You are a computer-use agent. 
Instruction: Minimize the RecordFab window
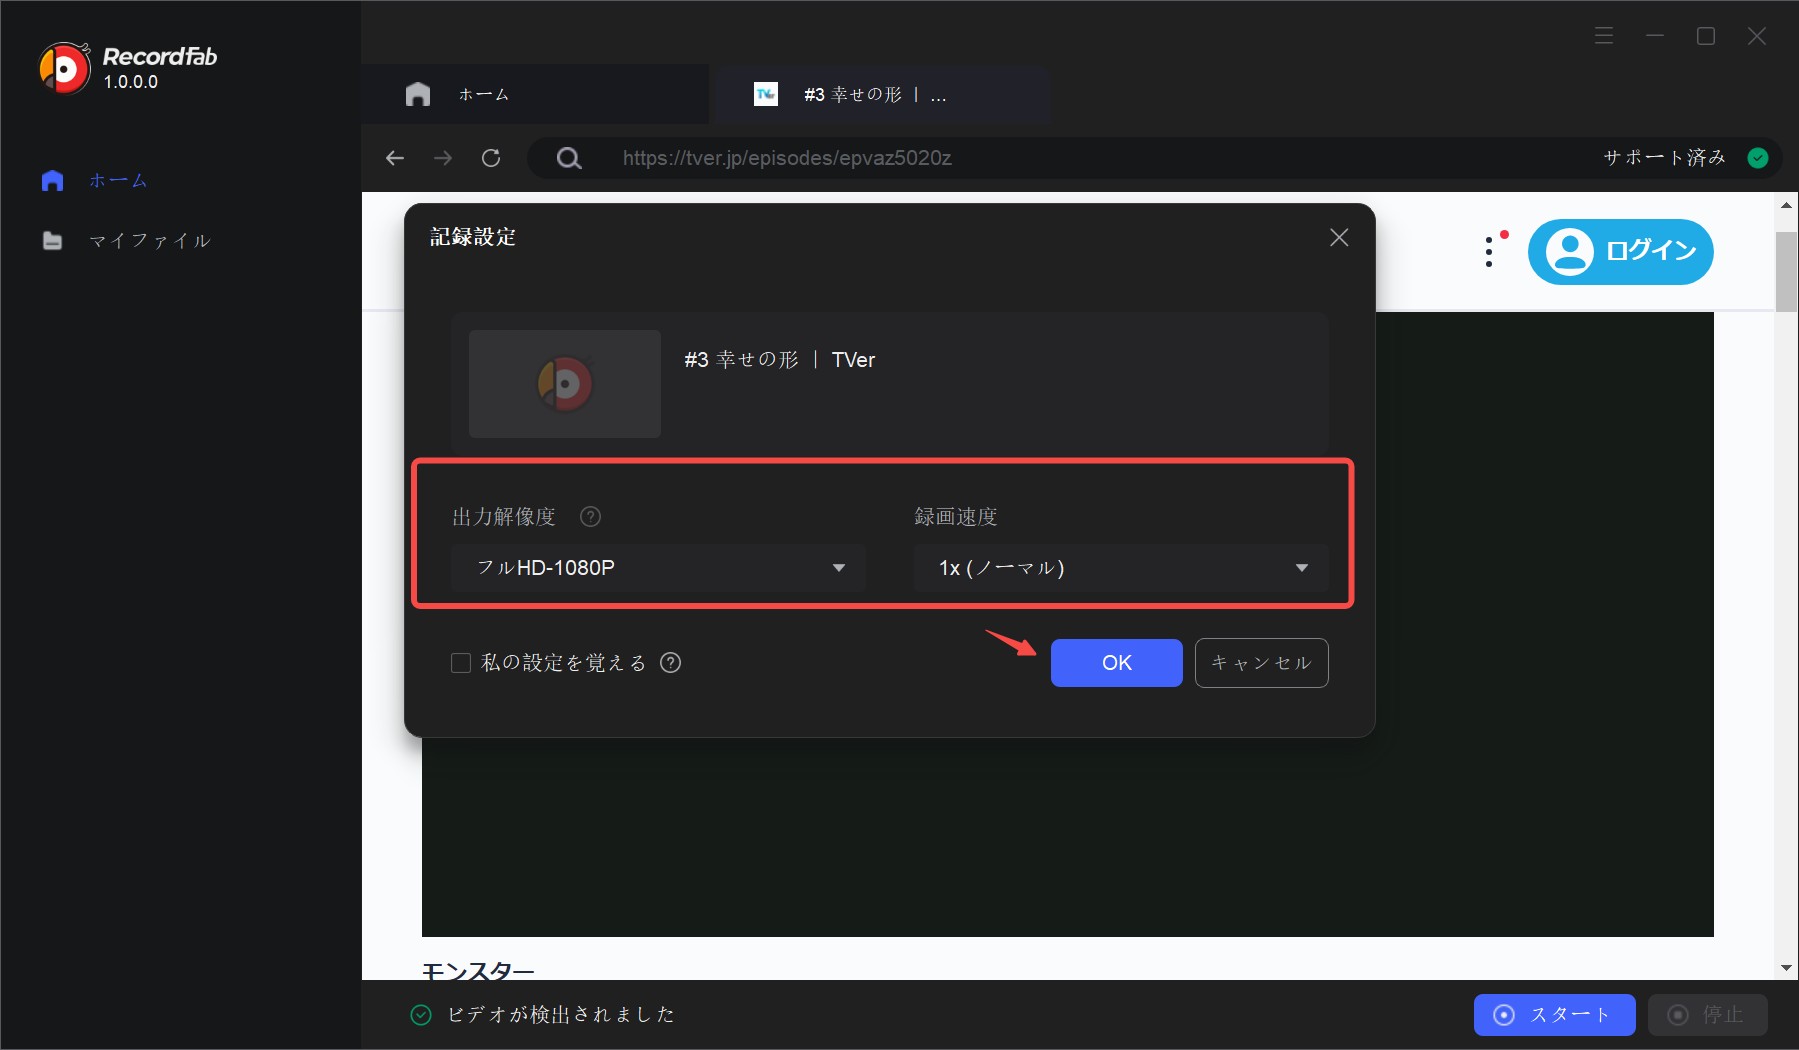1655,36
